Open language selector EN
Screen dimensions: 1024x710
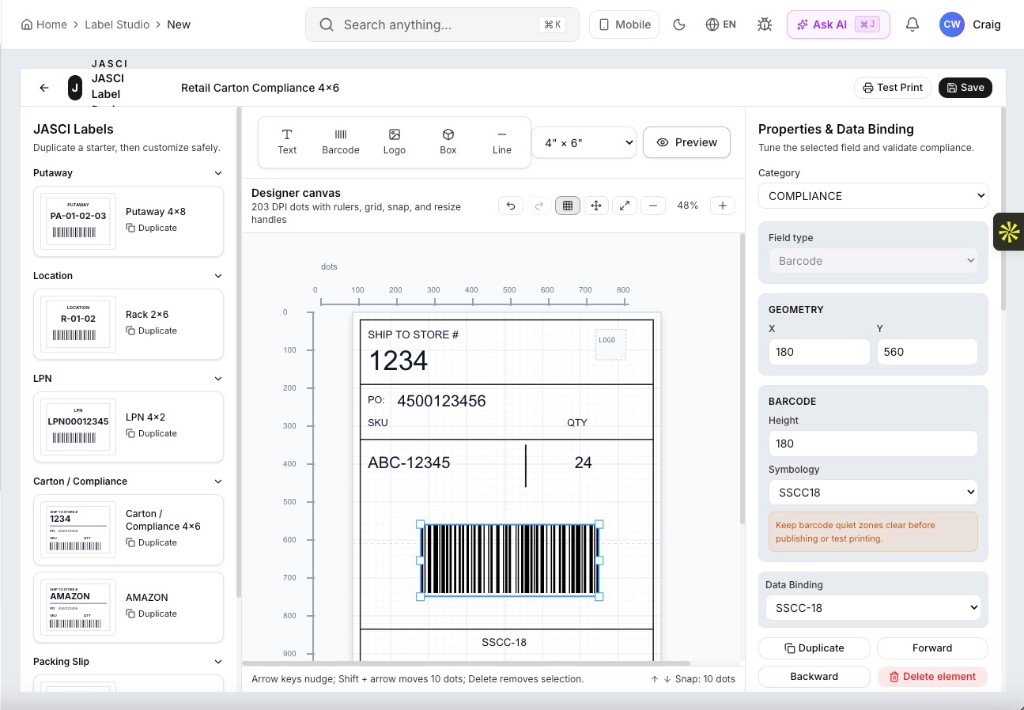click(721, 25)
